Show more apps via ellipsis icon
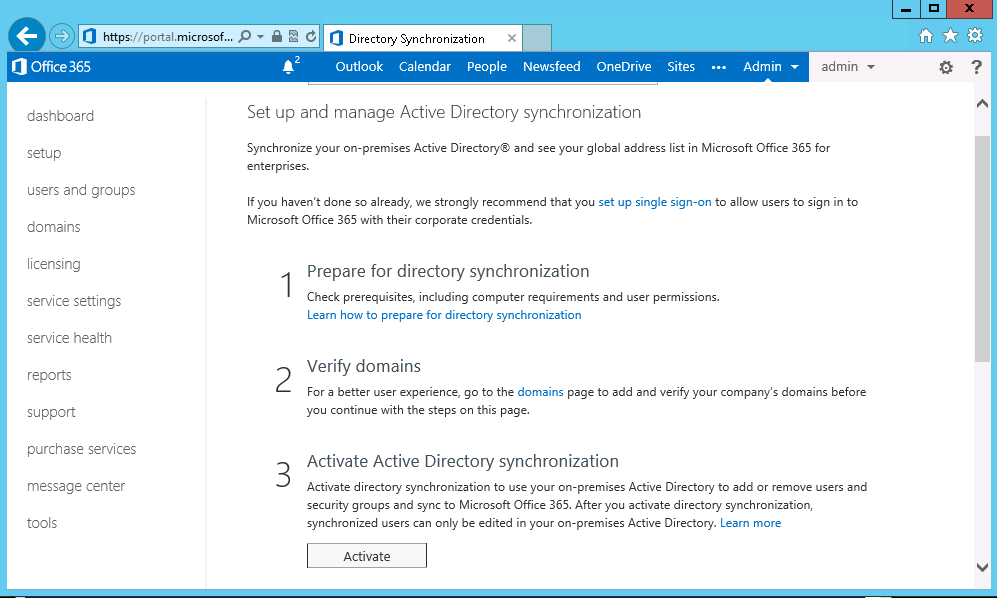Viewport: 997px width, 598px height. (719, 67)
